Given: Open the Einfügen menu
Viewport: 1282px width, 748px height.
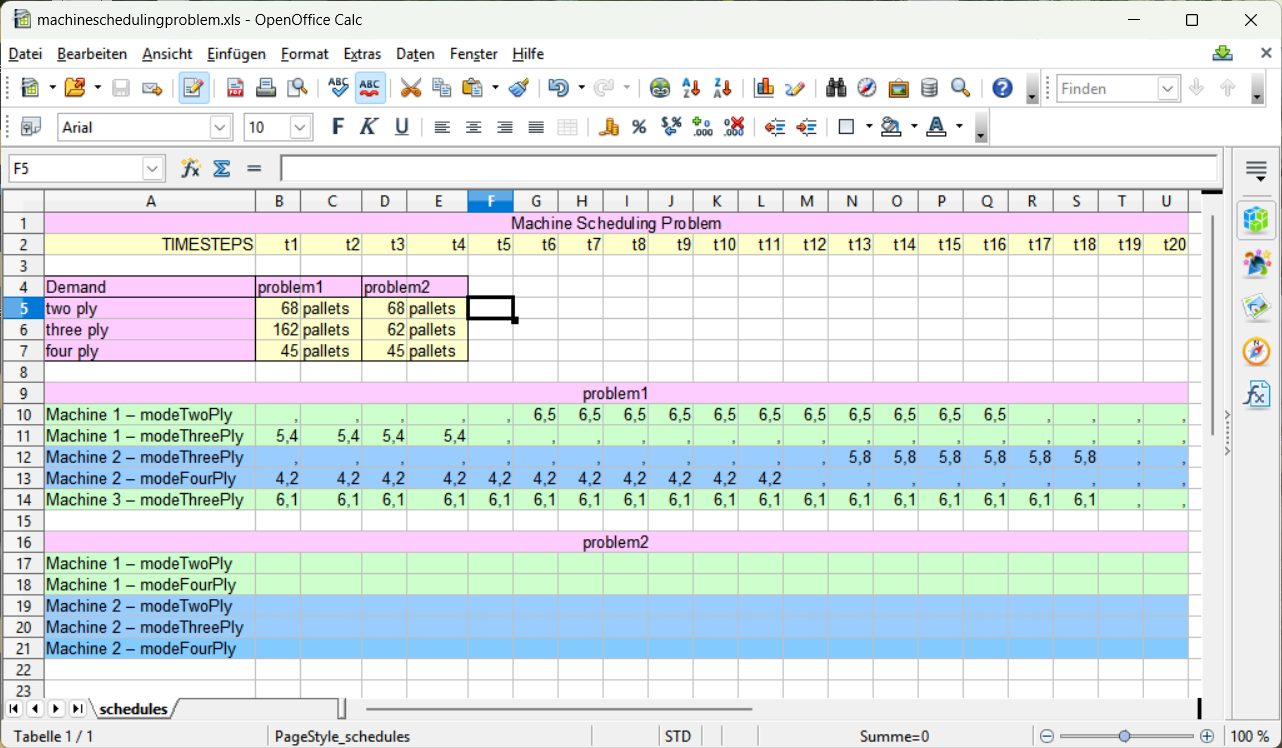Looking at the screenshot, I should click(x=236, y=54).
